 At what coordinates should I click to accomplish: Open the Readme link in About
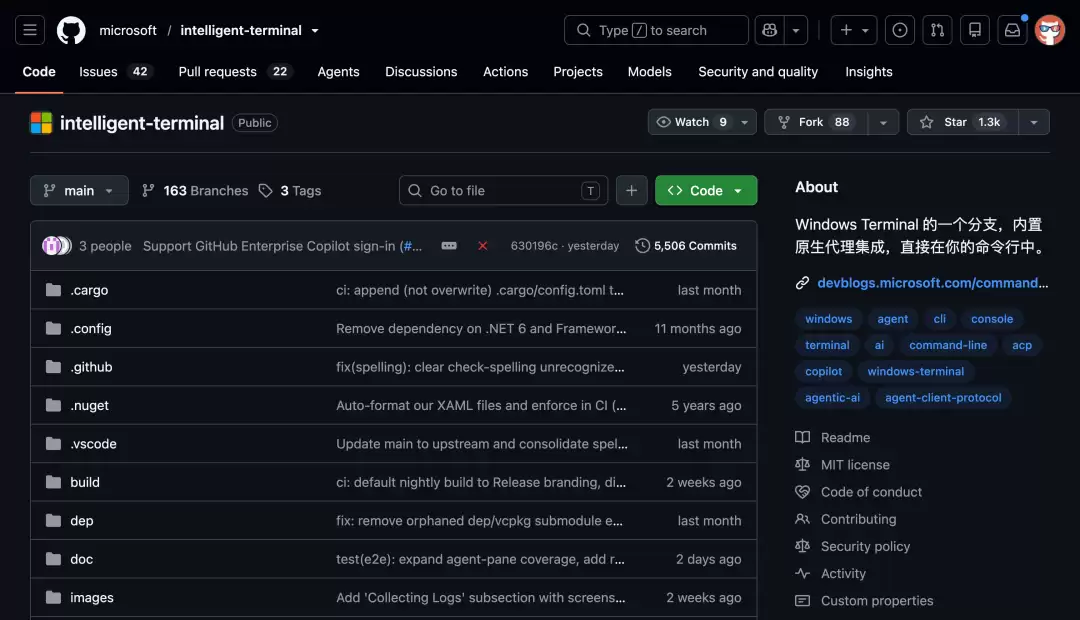[845, 437]
